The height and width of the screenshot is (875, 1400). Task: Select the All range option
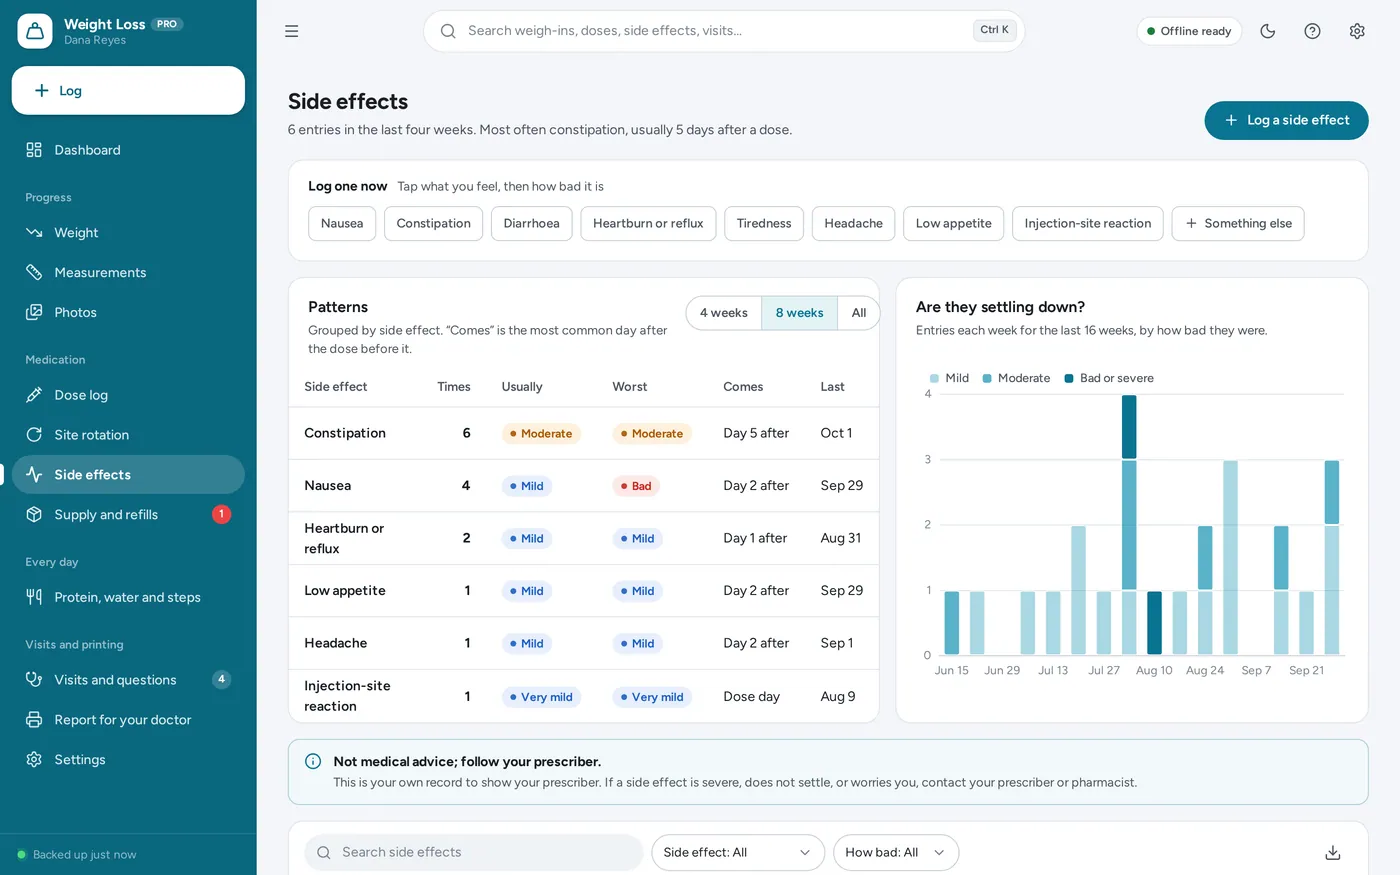pyautogui.click(x=859, y=313)
